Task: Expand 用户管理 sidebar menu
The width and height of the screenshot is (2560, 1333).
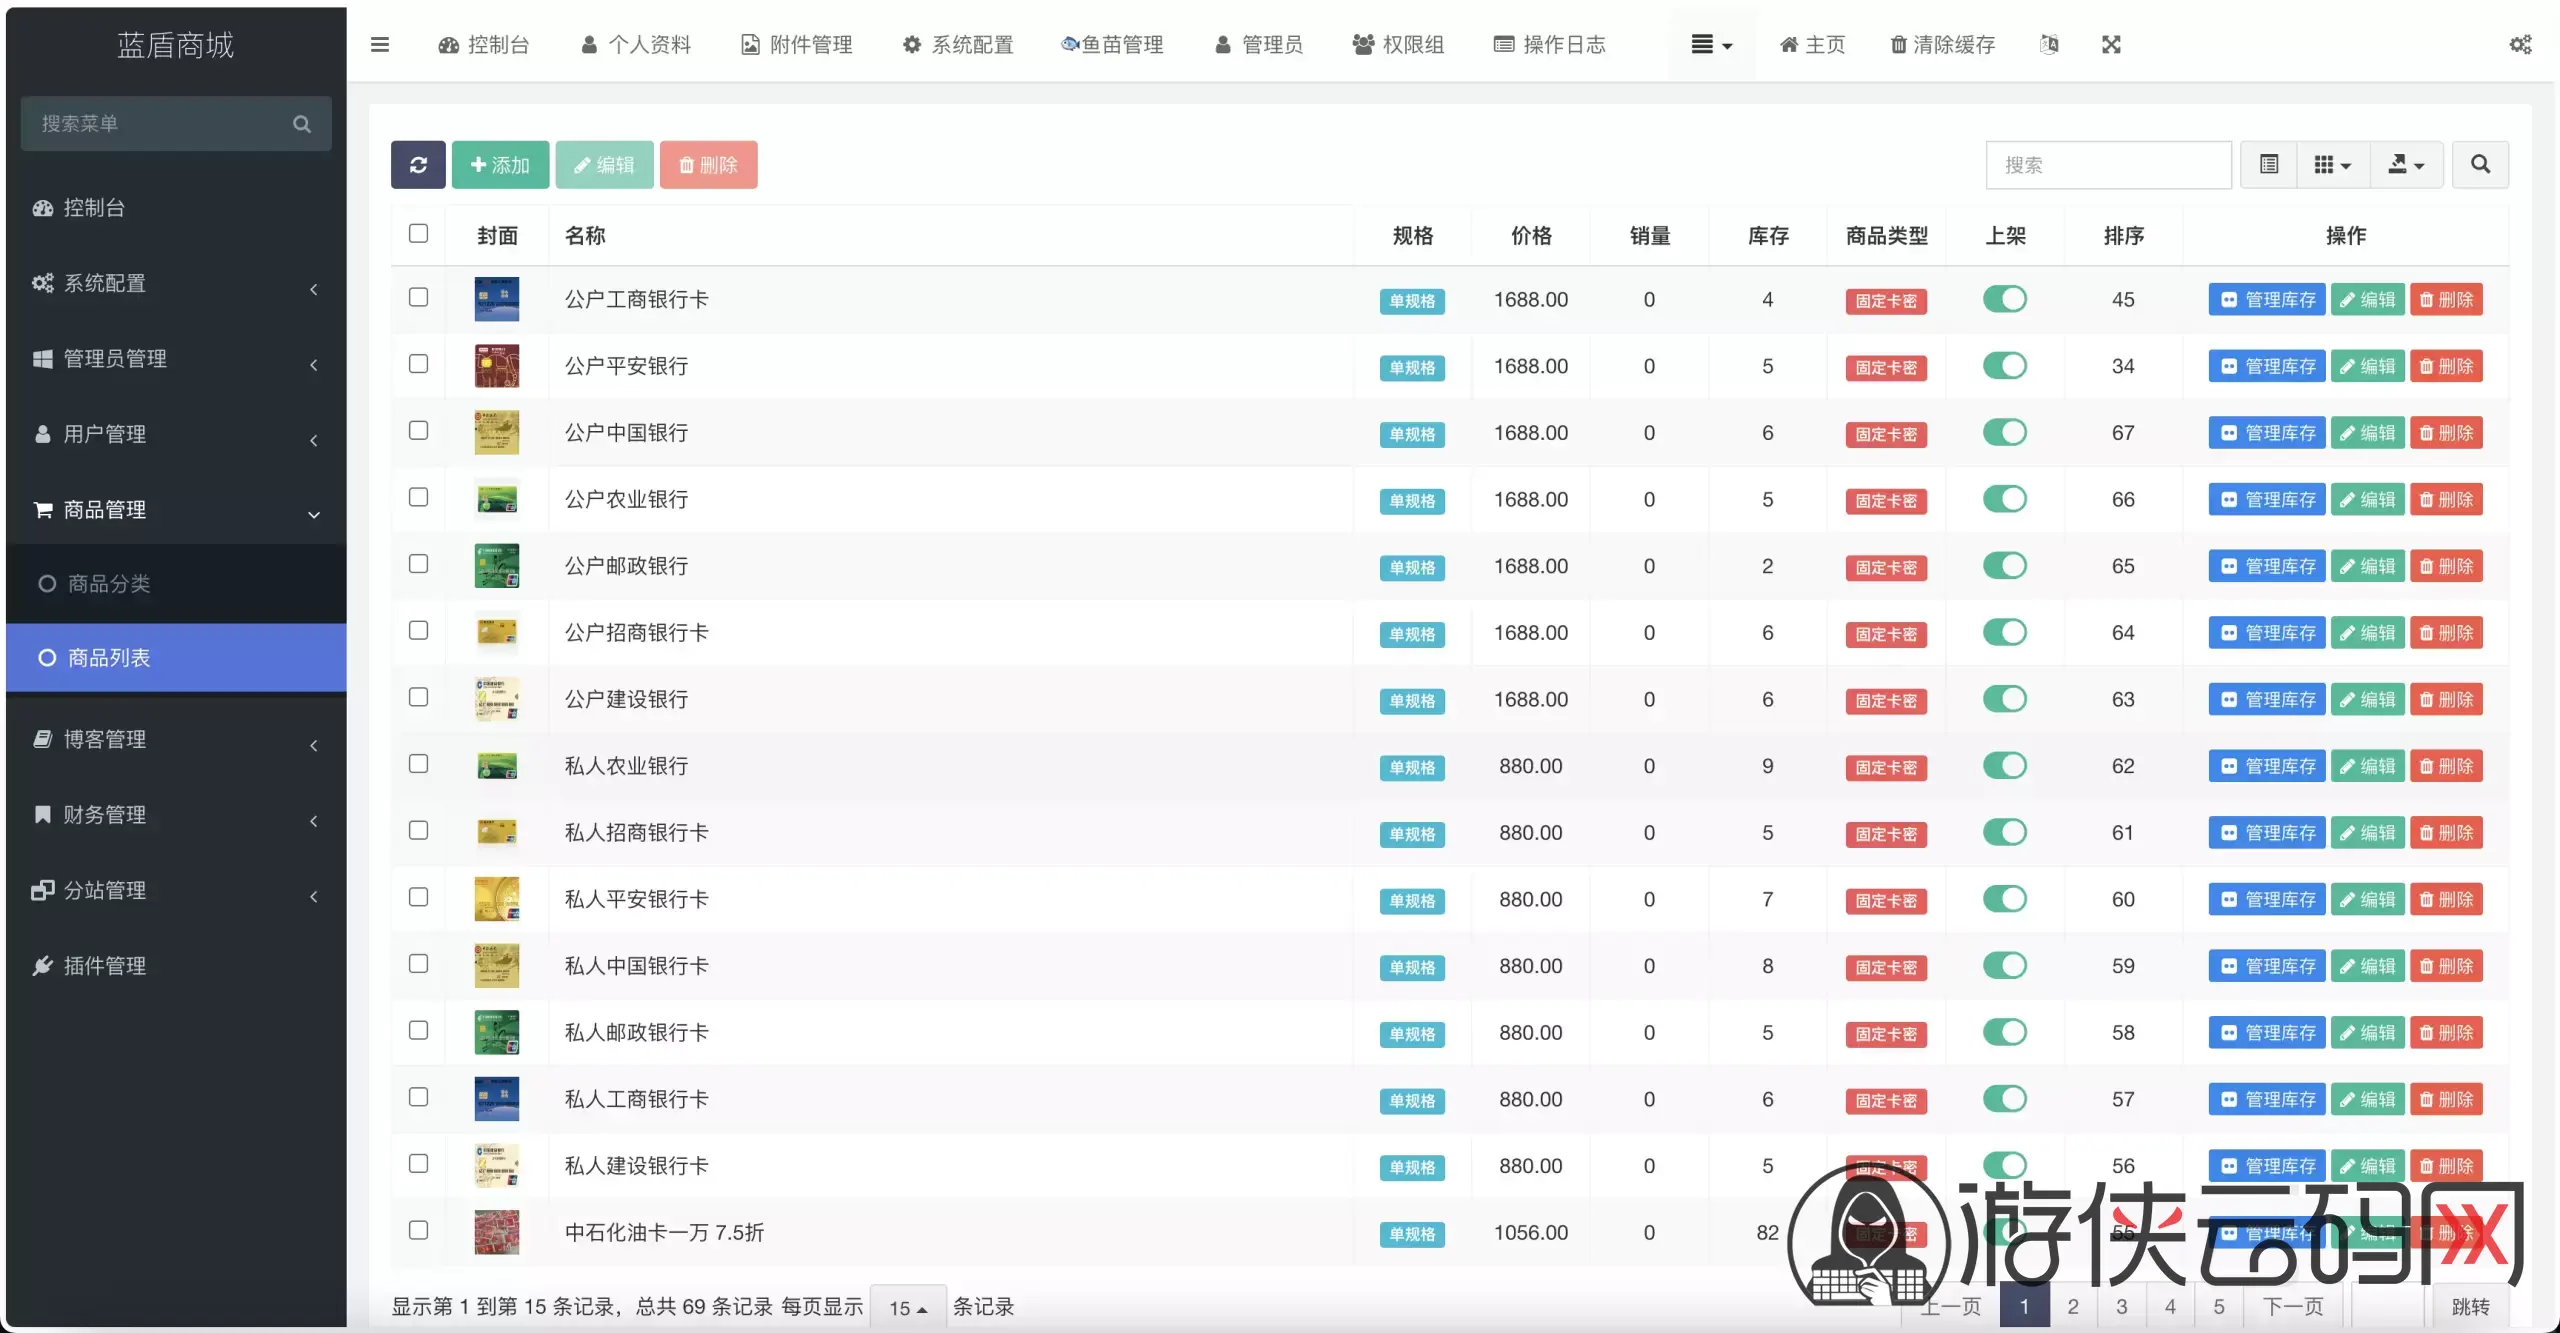Action: coord(176,435)
